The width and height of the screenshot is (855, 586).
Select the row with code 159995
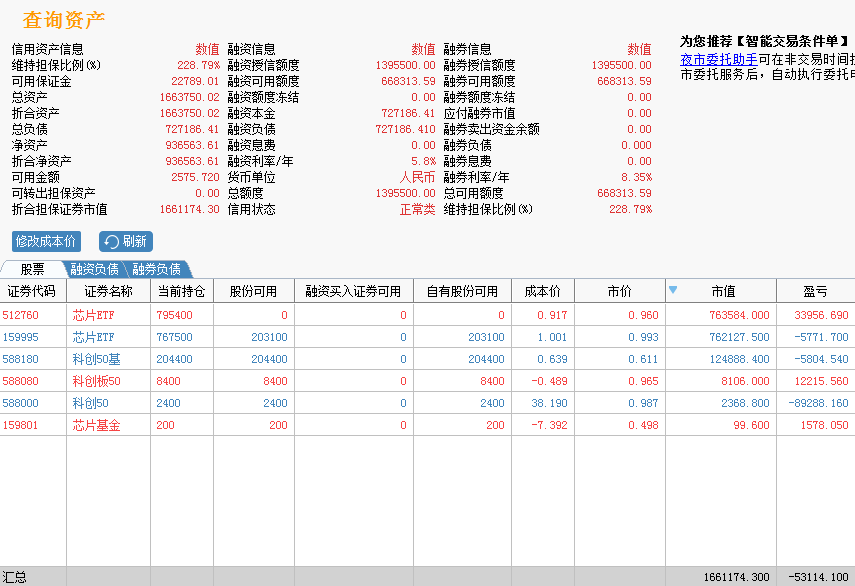click(x=428, y=337)
